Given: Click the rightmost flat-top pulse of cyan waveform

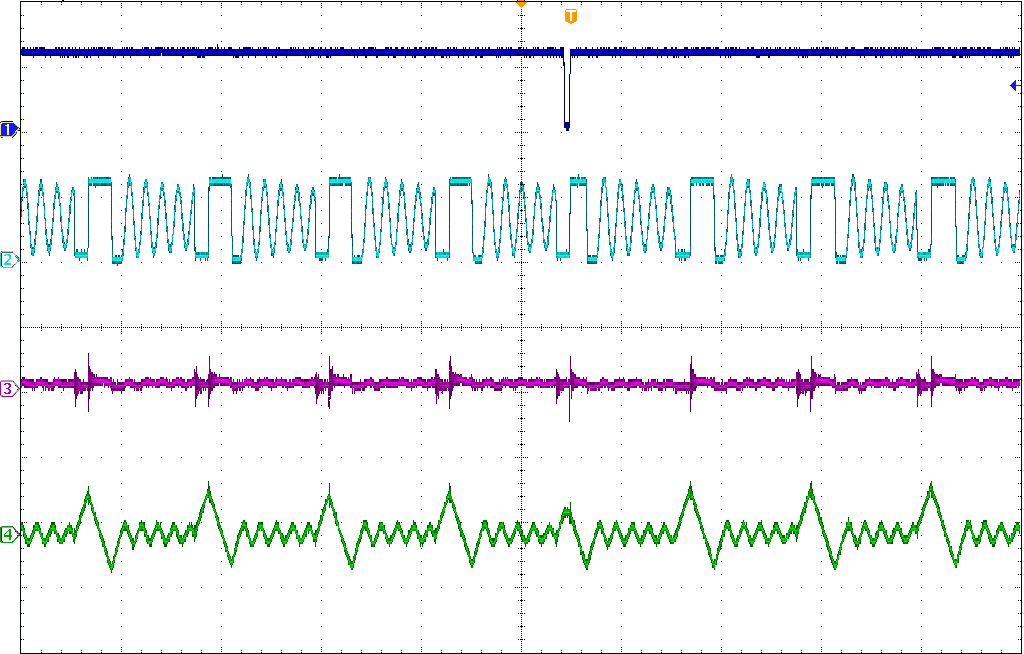Looking at the screenshot, I should point(944,181).
